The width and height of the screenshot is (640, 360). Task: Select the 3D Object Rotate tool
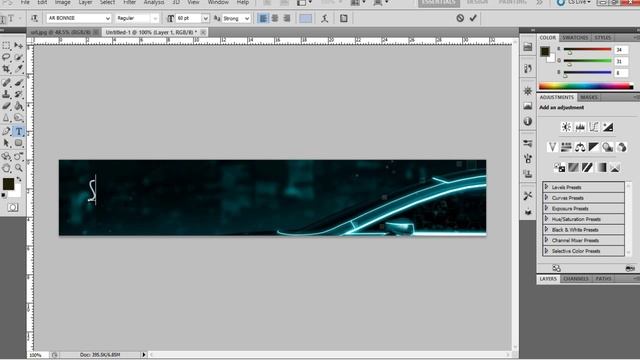[x=6, y=156]
